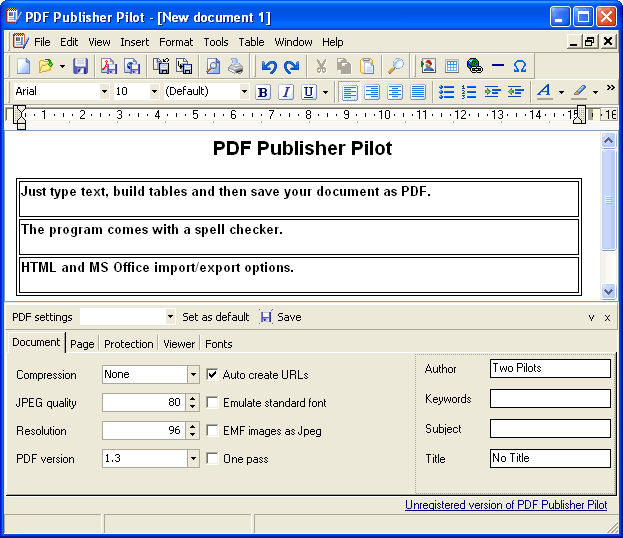The width and height of the screenshot is (623, 538).
Task: Open Find with magnifier icon
Action: (396, 66)
